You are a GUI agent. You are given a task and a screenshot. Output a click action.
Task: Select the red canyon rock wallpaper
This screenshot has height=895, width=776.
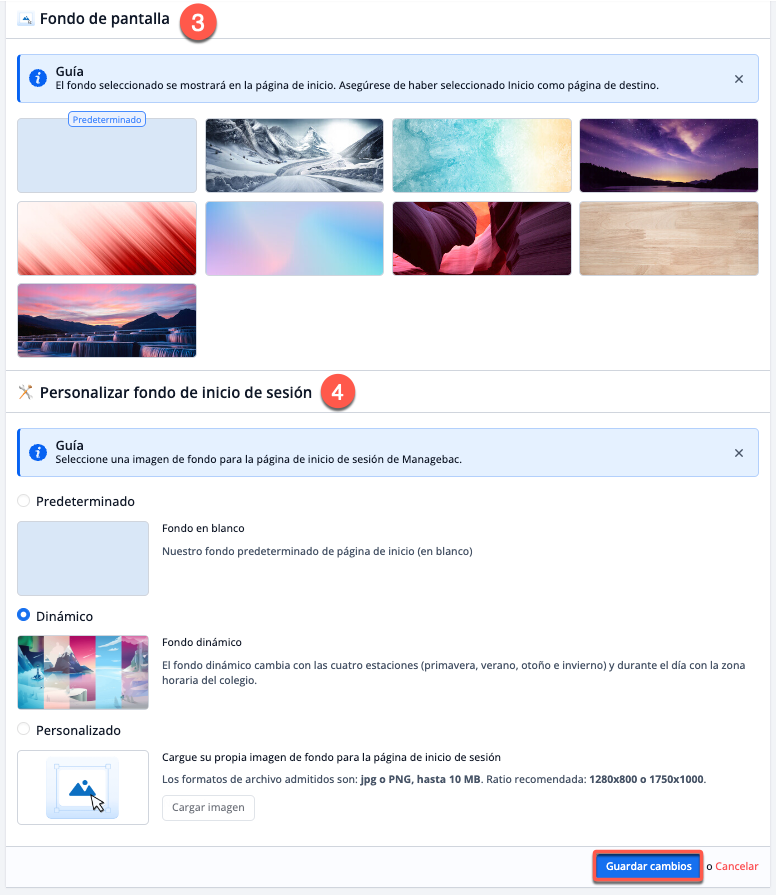pos(482,238)
